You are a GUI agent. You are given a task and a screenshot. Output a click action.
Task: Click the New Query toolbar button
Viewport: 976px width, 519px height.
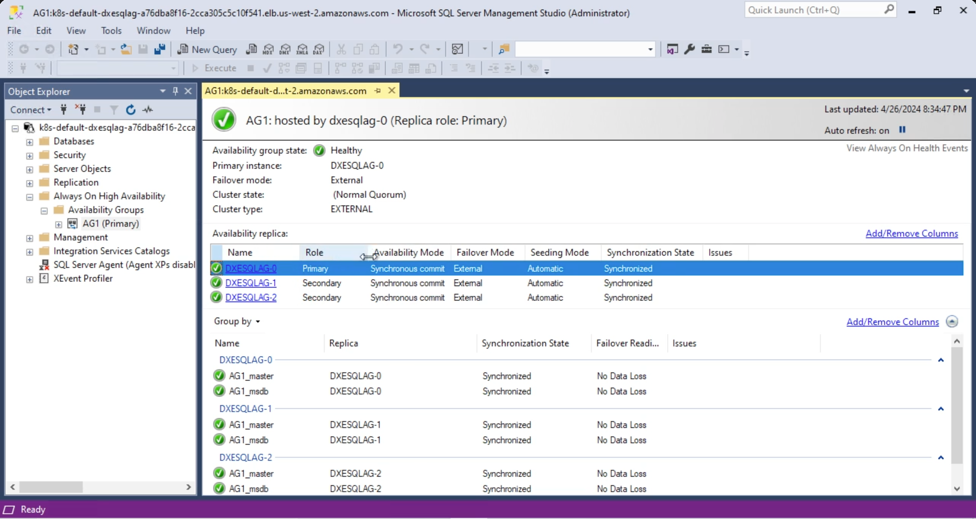click(207, 49)
